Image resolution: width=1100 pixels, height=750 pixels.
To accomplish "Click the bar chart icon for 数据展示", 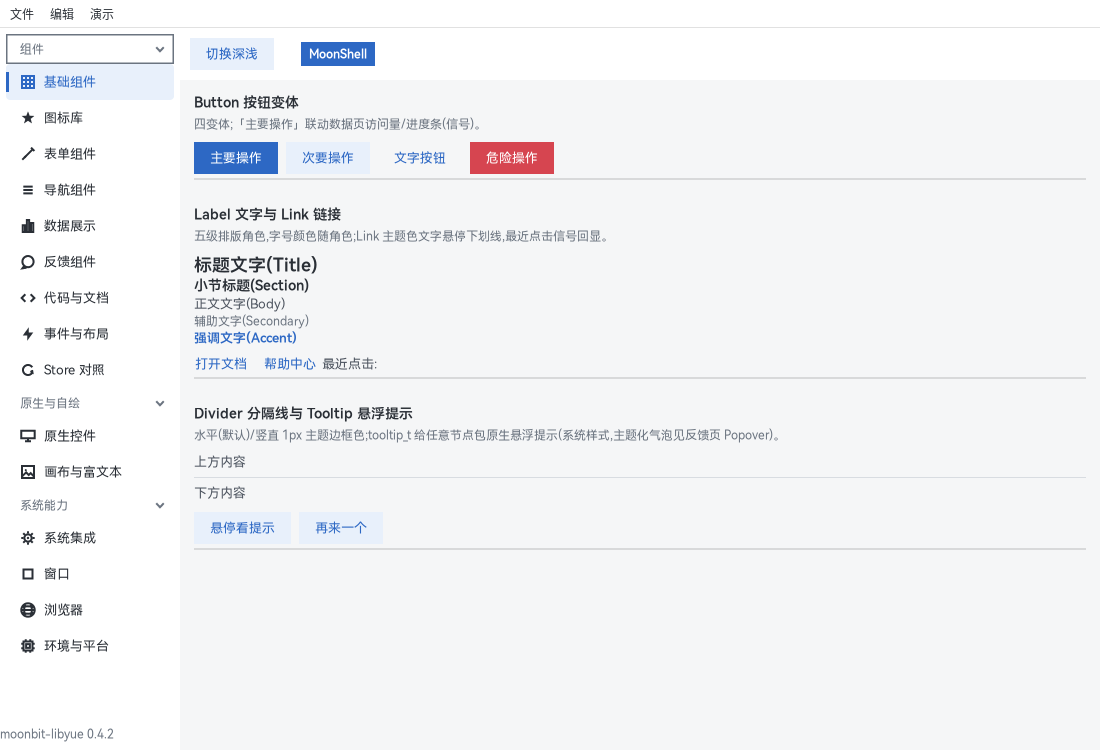I will click(x=28, y=226).
